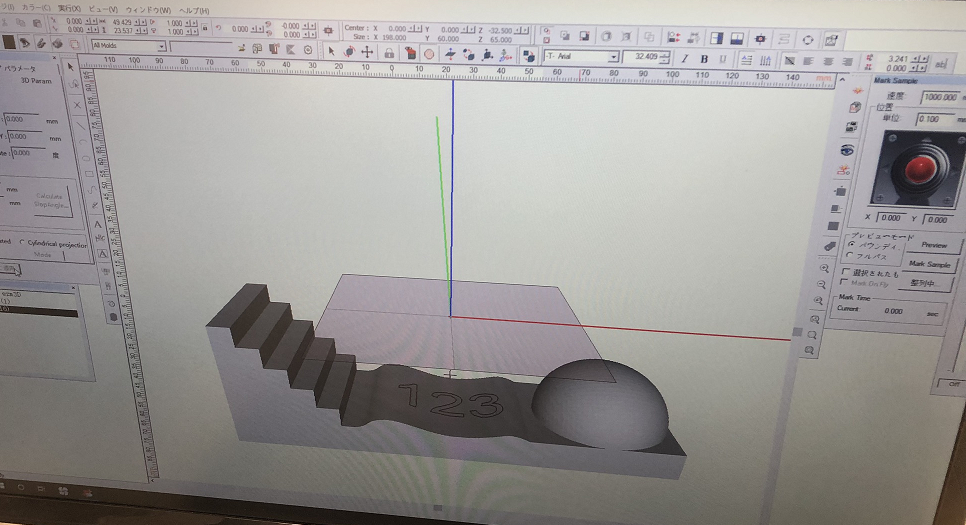Select the arrow pointer tool in top toolbar

pos(331,52)
